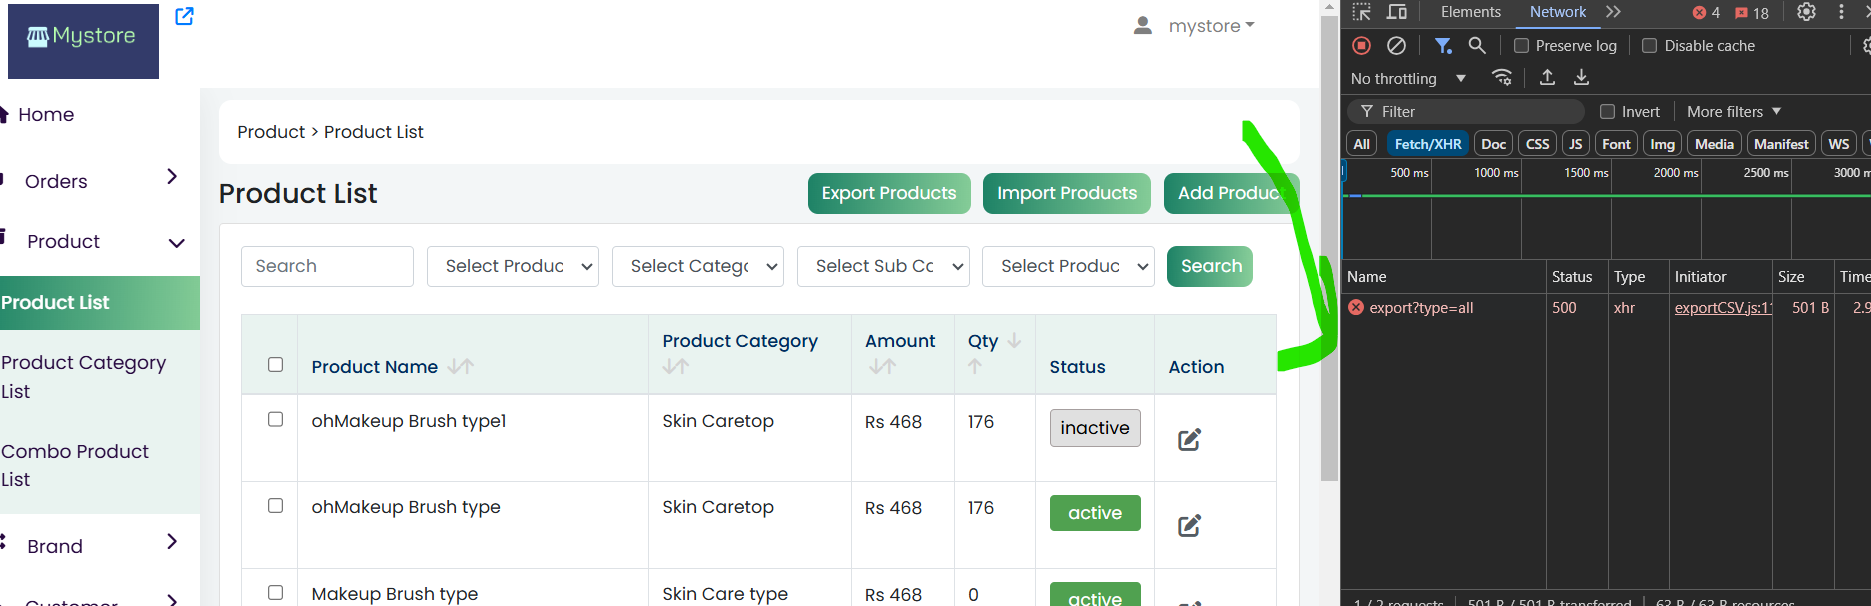
Task: Open DevTools settings gear
Action: click(1806, 12)
